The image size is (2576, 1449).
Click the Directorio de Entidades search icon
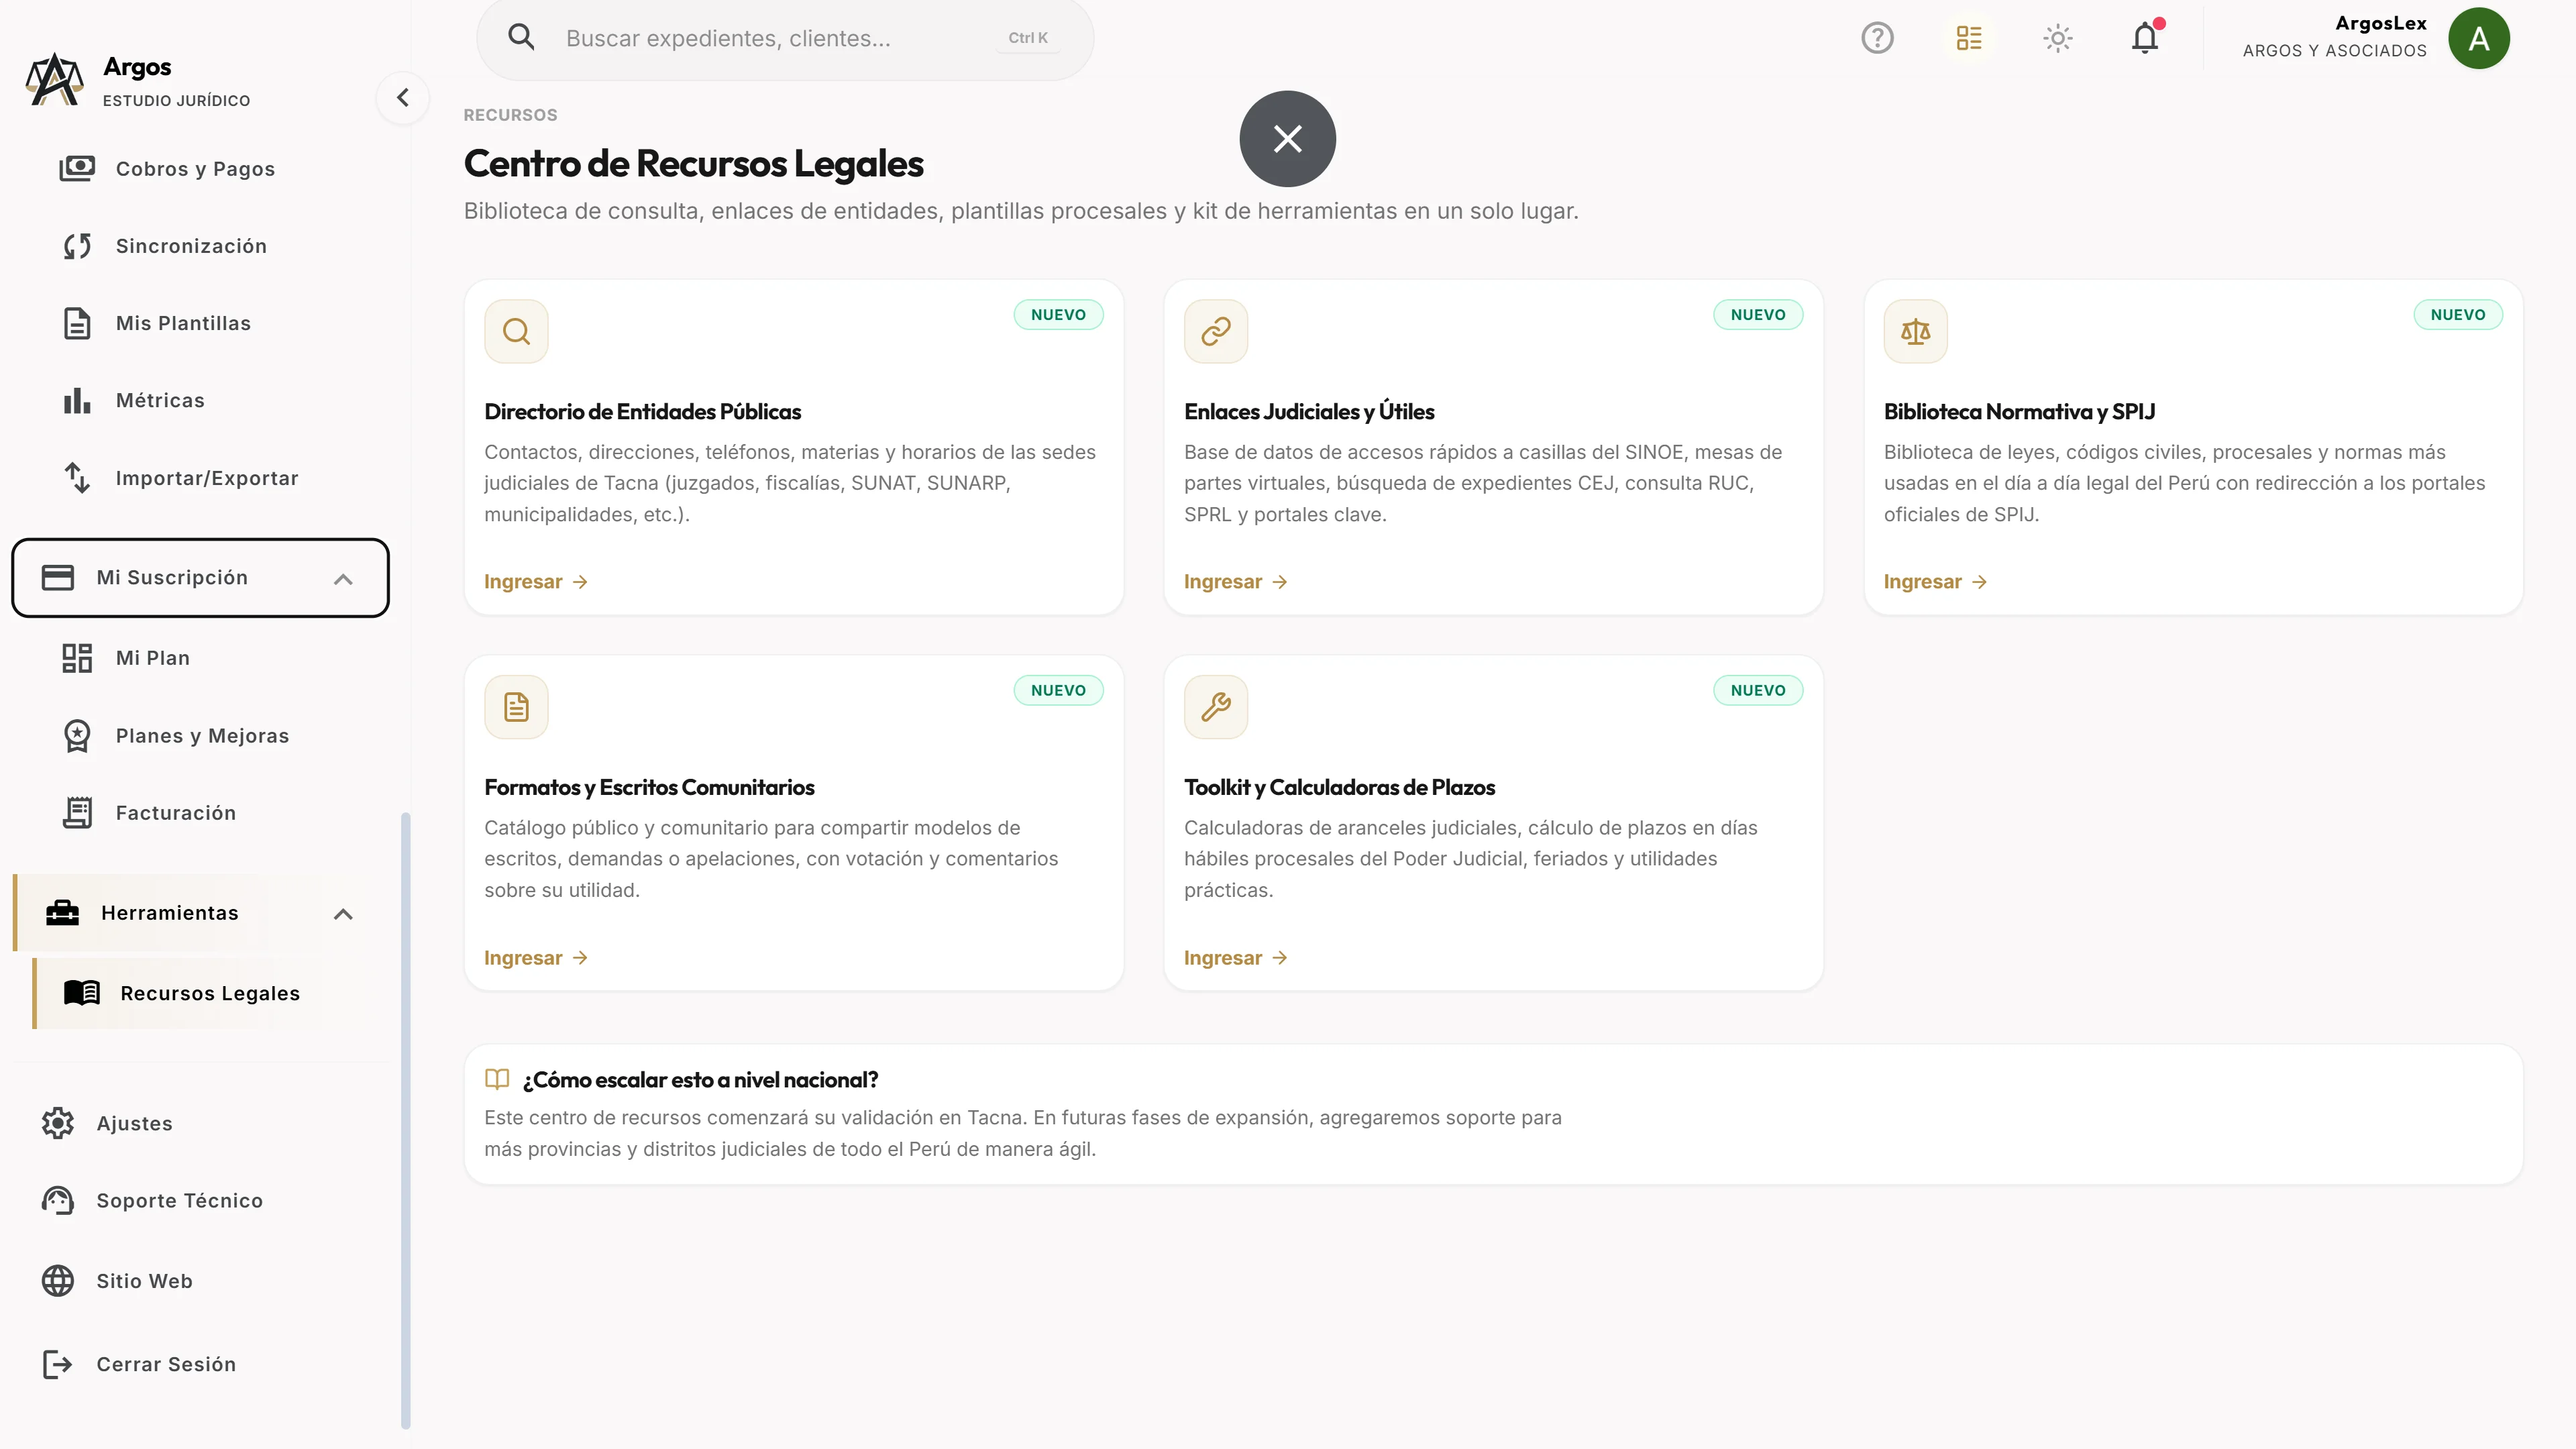point(516,331)
